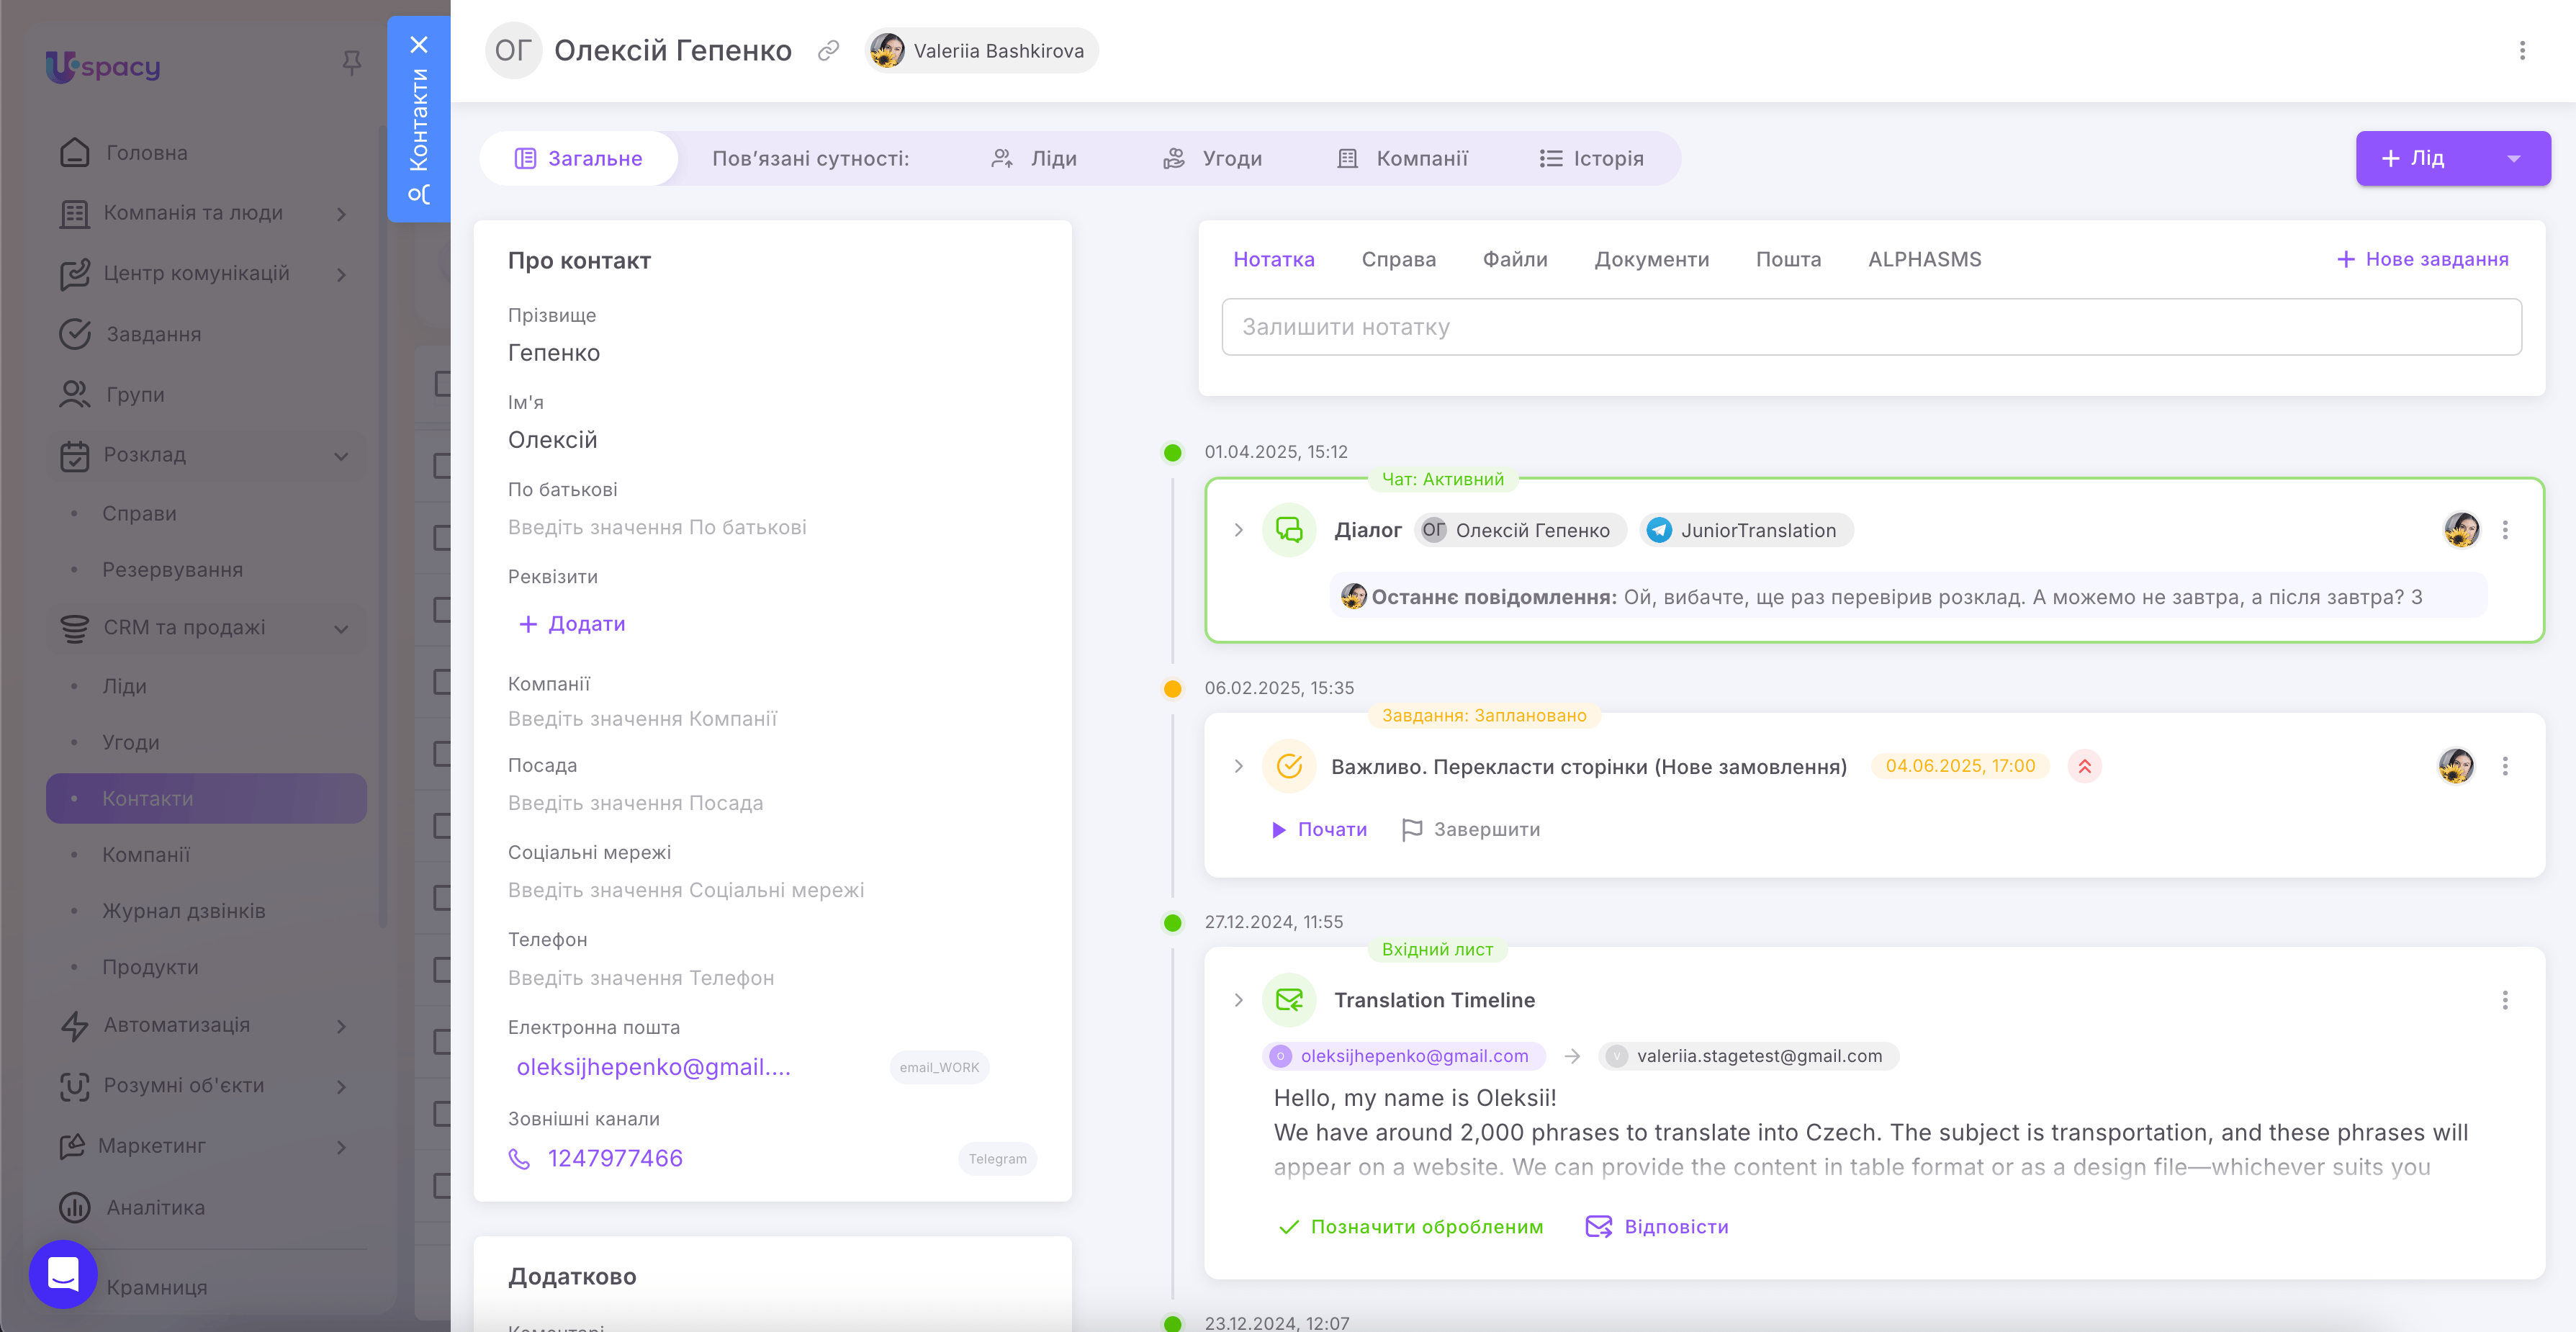This screenshot has width=2576, height=1332.
Task: Open the chat widget bubble
Action: tap(63, 1274)
